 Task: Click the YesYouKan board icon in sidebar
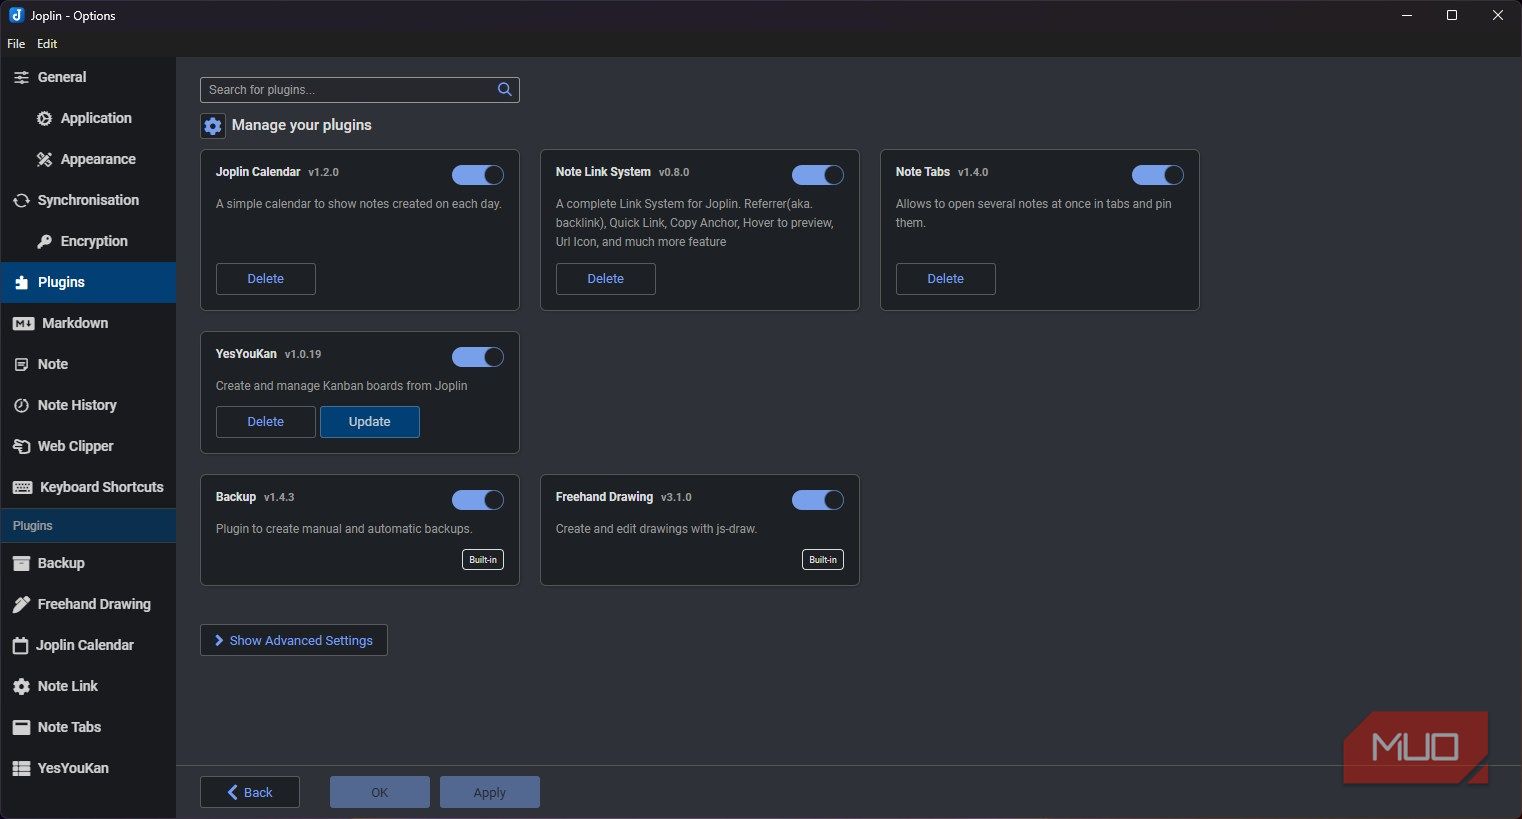tap(21, 768)
